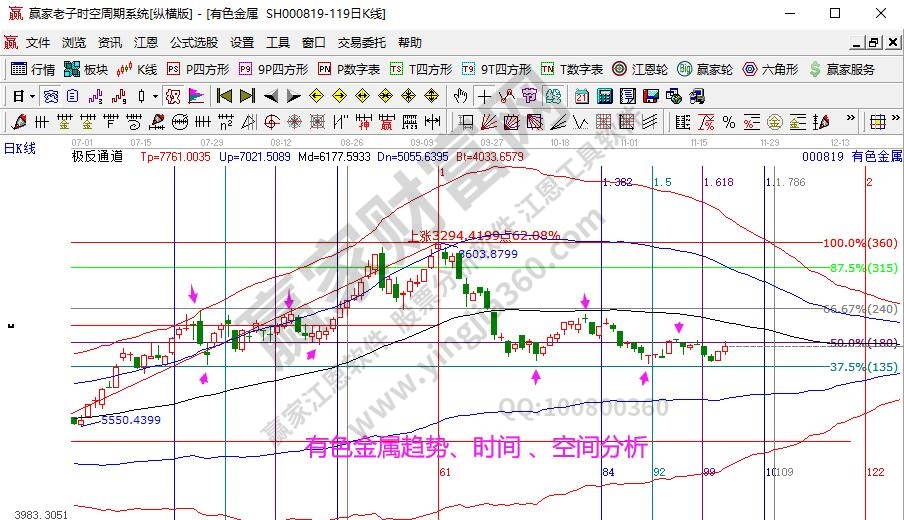Screen dimensions: 904x520
Task: Click the save floppy disk icon
Action: pos(650,96)
